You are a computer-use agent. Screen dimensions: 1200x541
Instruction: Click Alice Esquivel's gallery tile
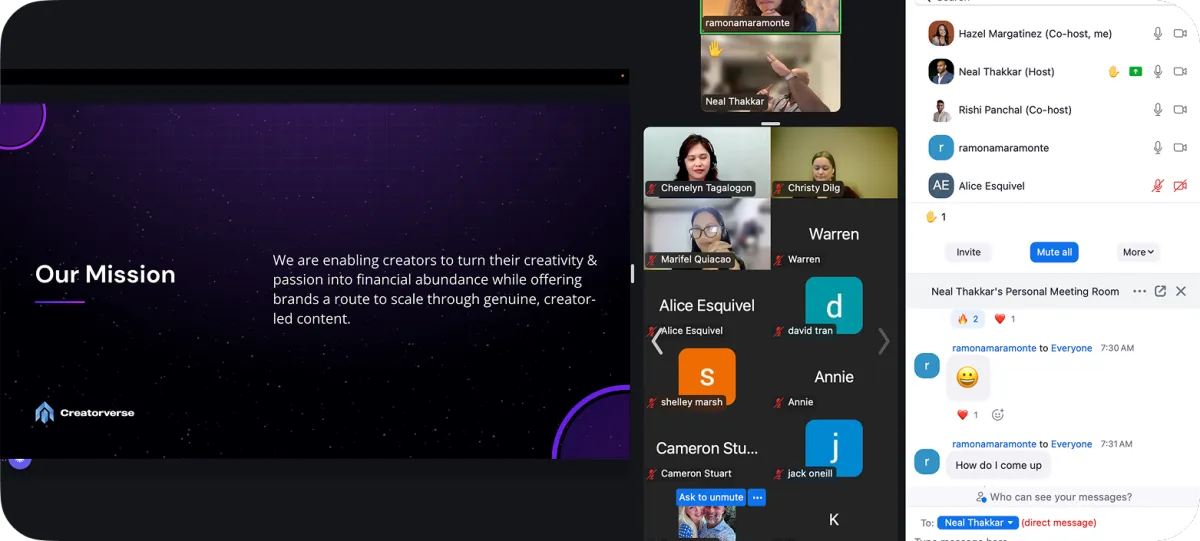coord(707,305)
